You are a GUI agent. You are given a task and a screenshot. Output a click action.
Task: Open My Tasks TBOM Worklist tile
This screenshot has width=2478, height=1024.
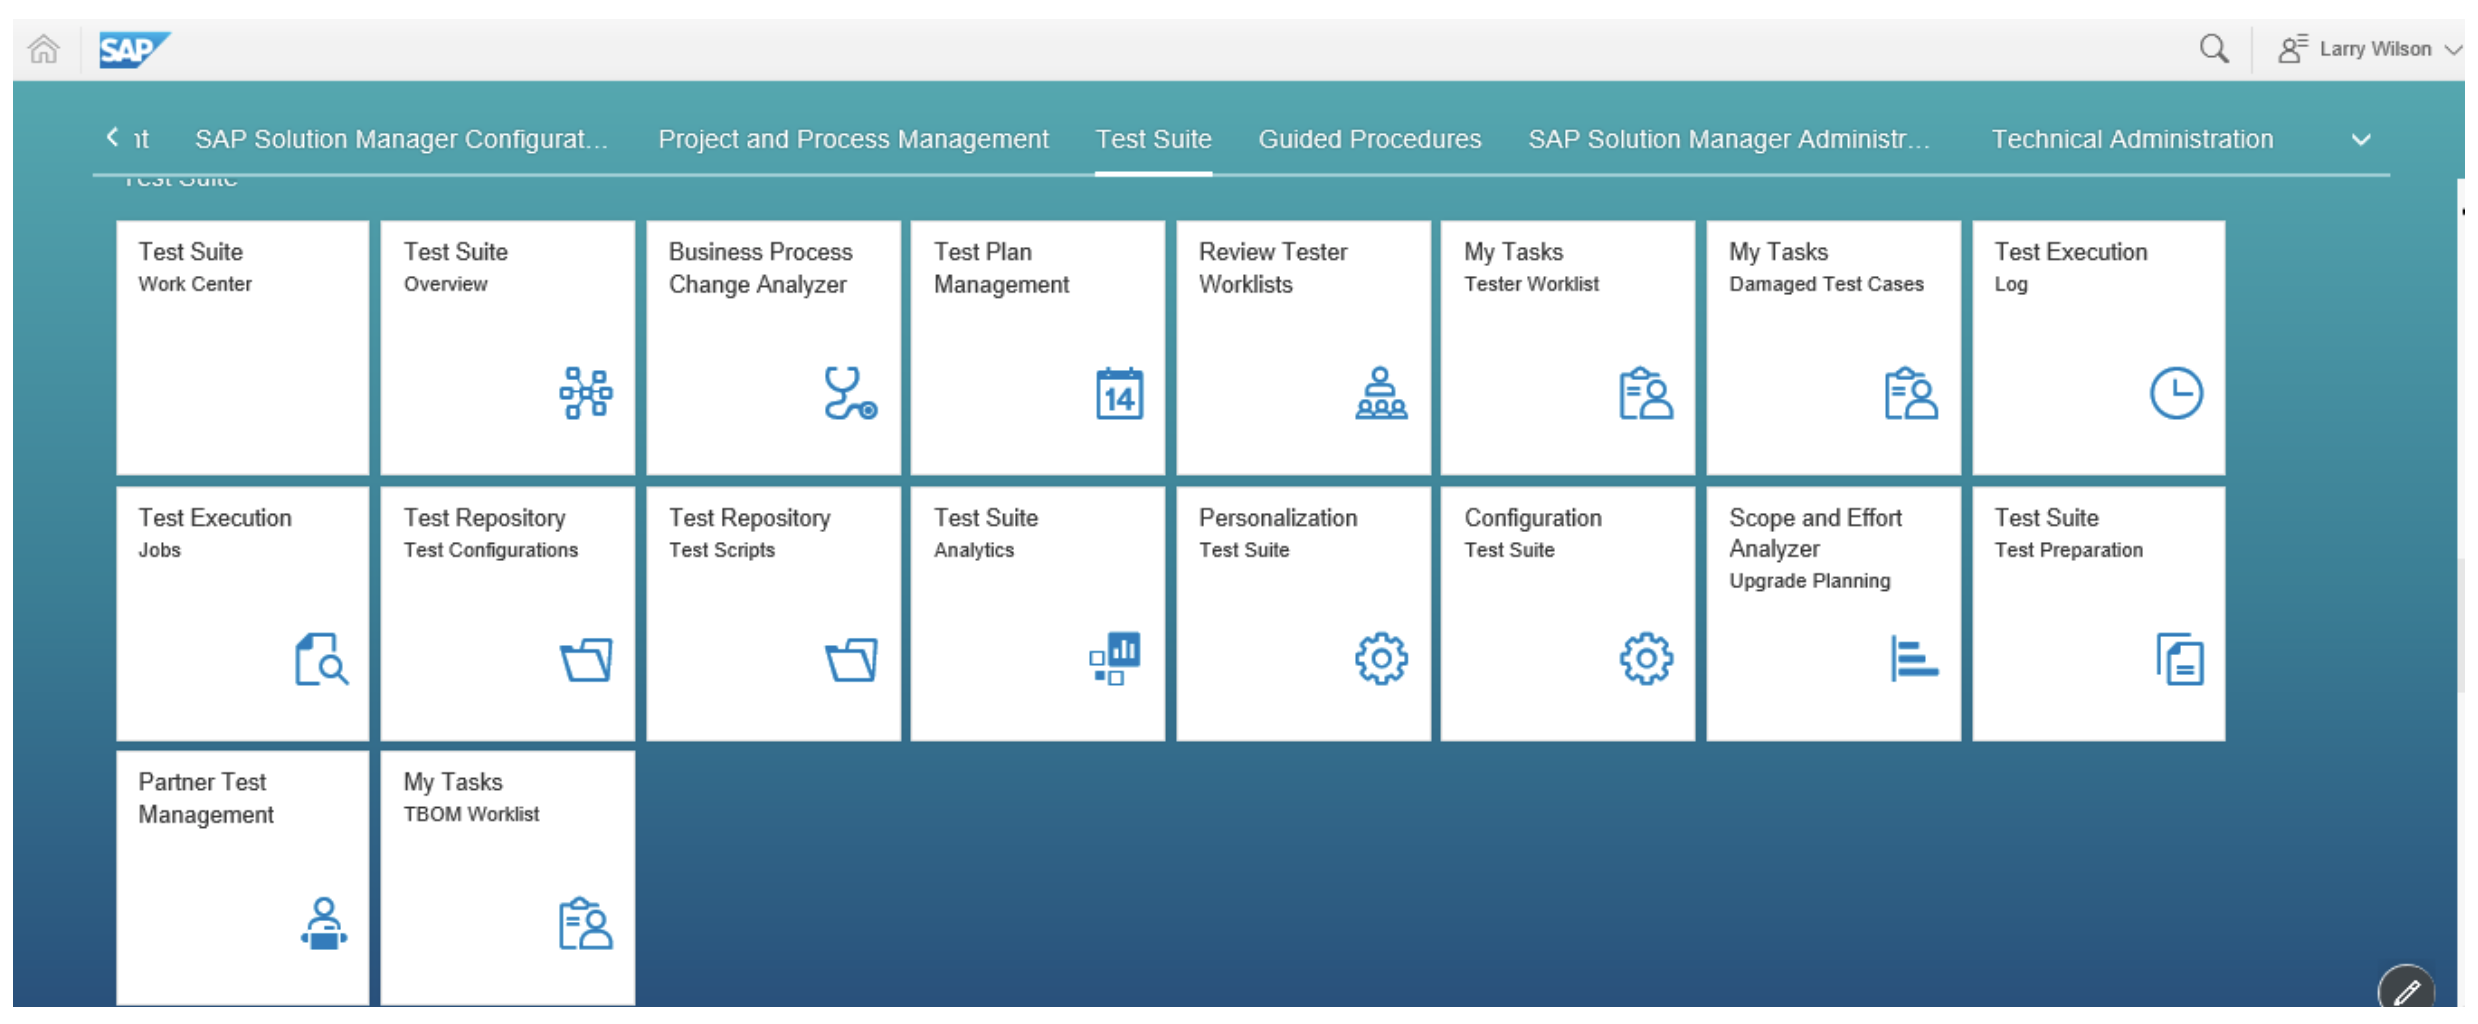pyautogui.click(x=507, y=877)
